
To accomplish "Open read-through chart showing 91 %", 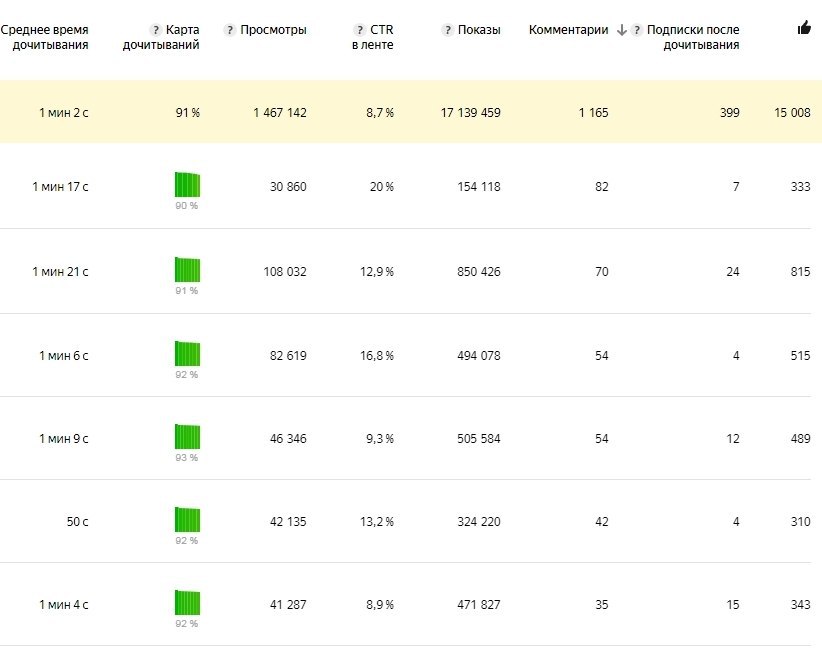I will [x=187, y=269].
